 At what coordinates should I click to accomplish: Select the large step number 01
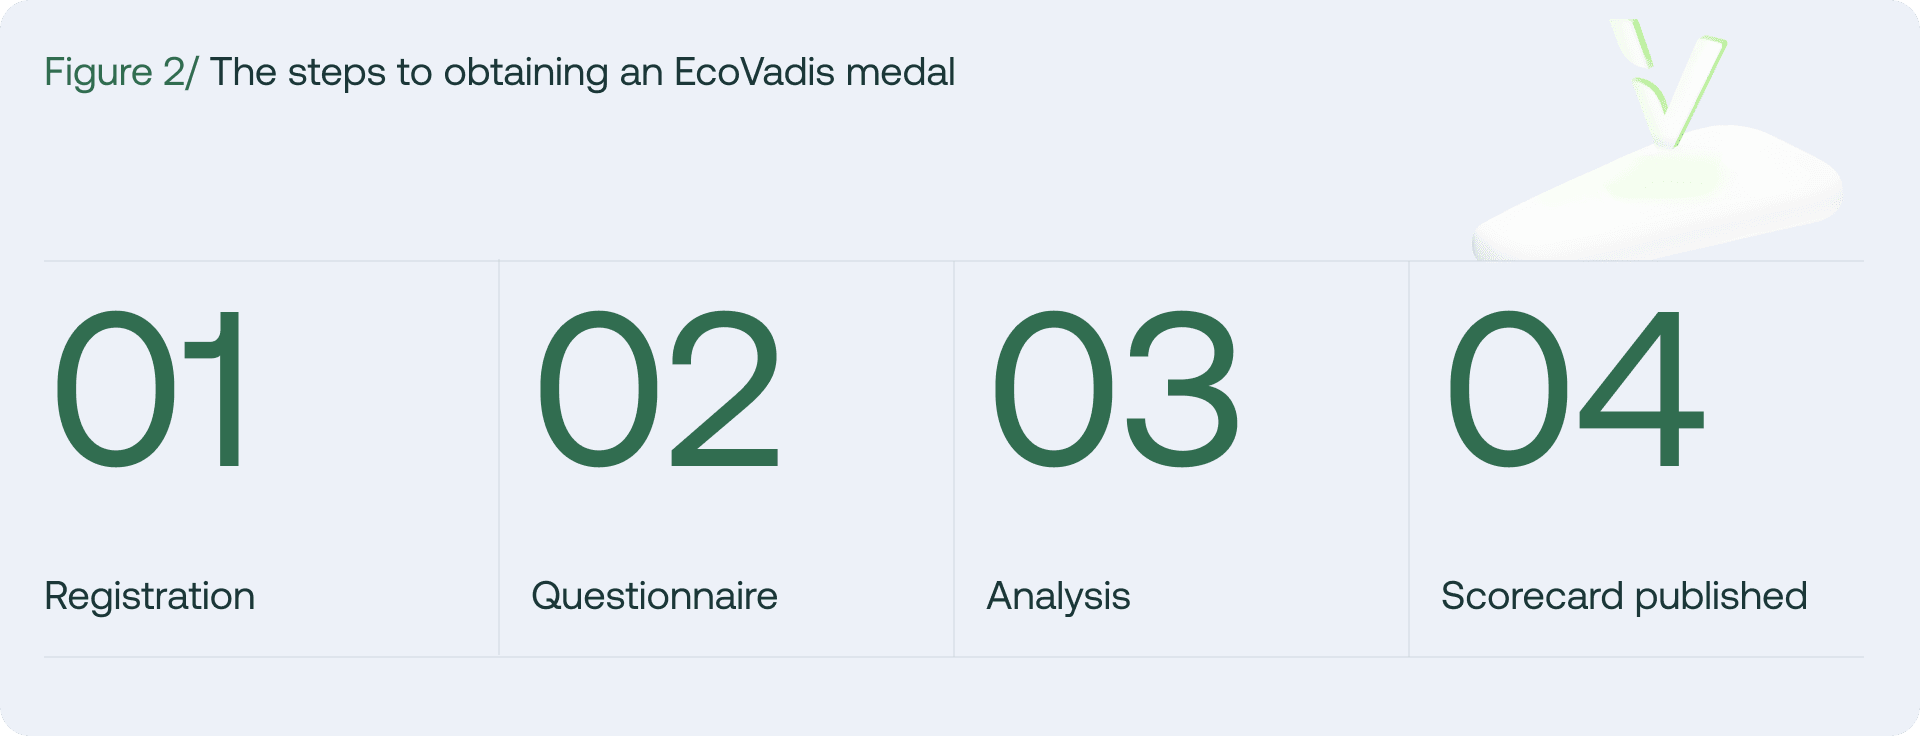click(x=150, y=388)
